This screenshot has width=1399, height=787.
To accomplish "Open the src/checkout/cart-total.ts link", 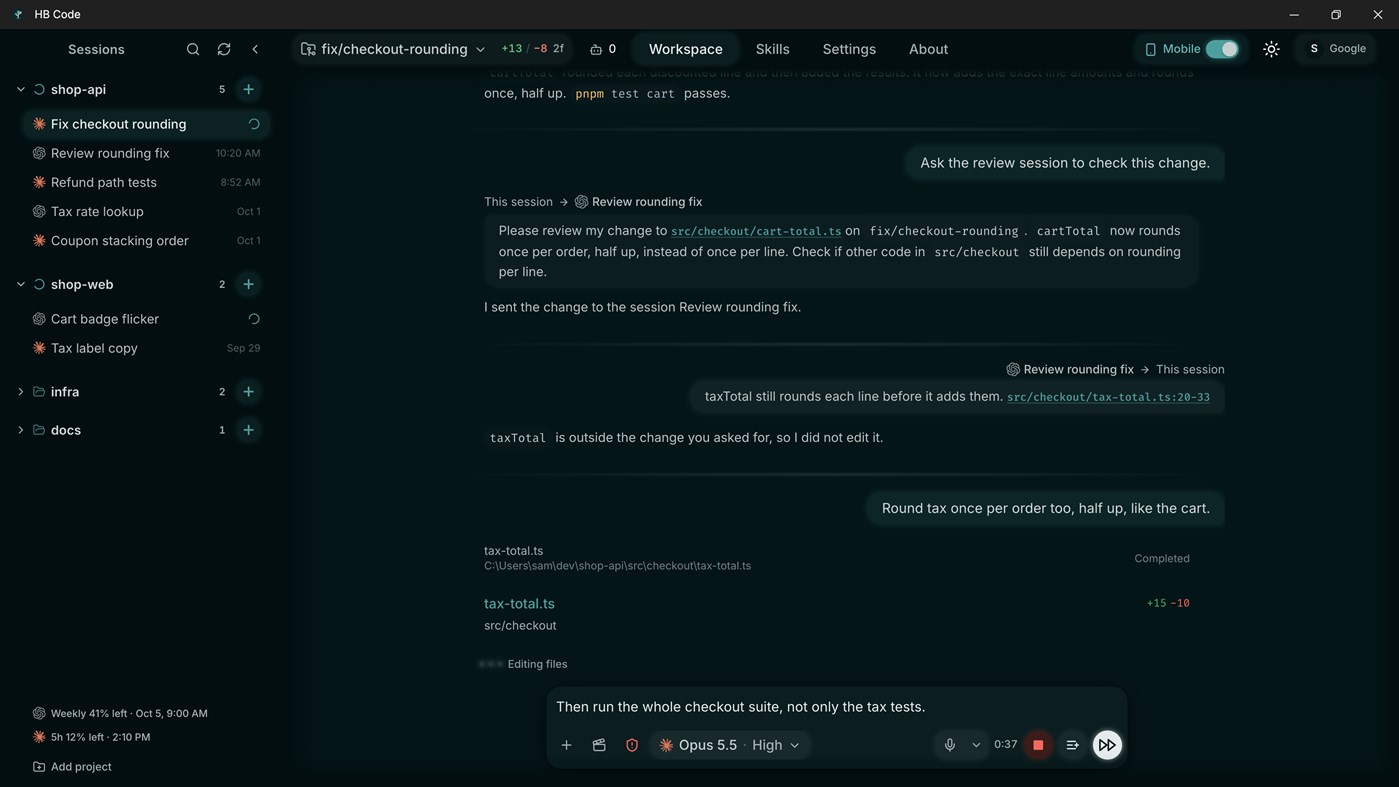I will (756, 231).
